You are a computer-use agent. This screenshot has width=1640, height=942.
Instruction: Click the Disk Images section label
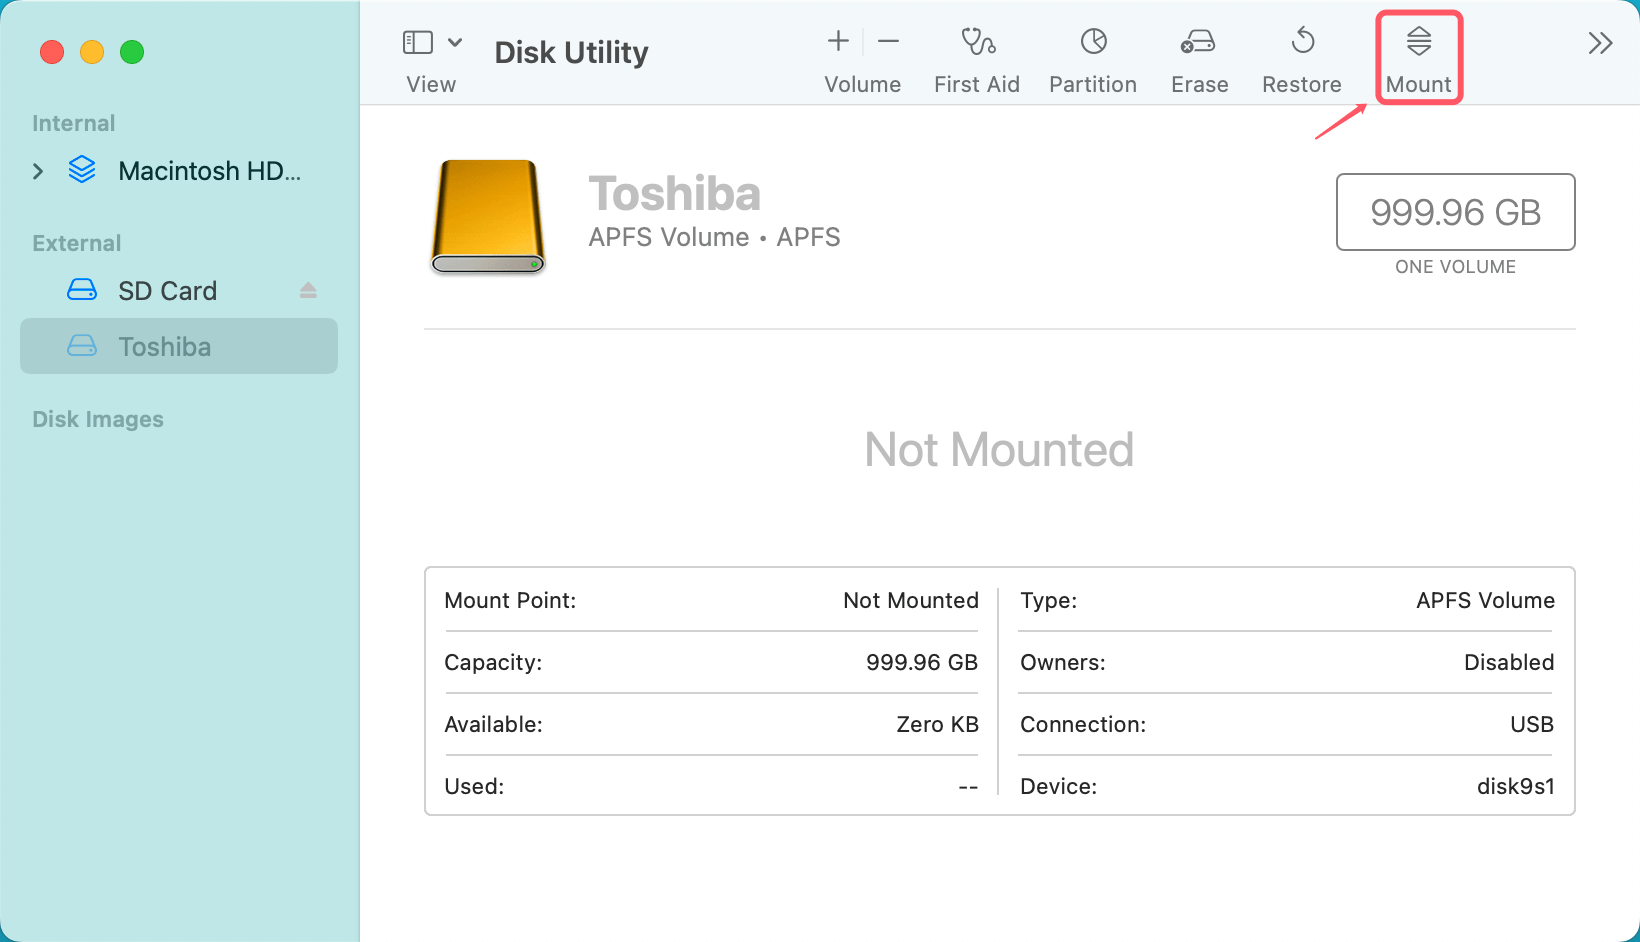coord(97,419)
